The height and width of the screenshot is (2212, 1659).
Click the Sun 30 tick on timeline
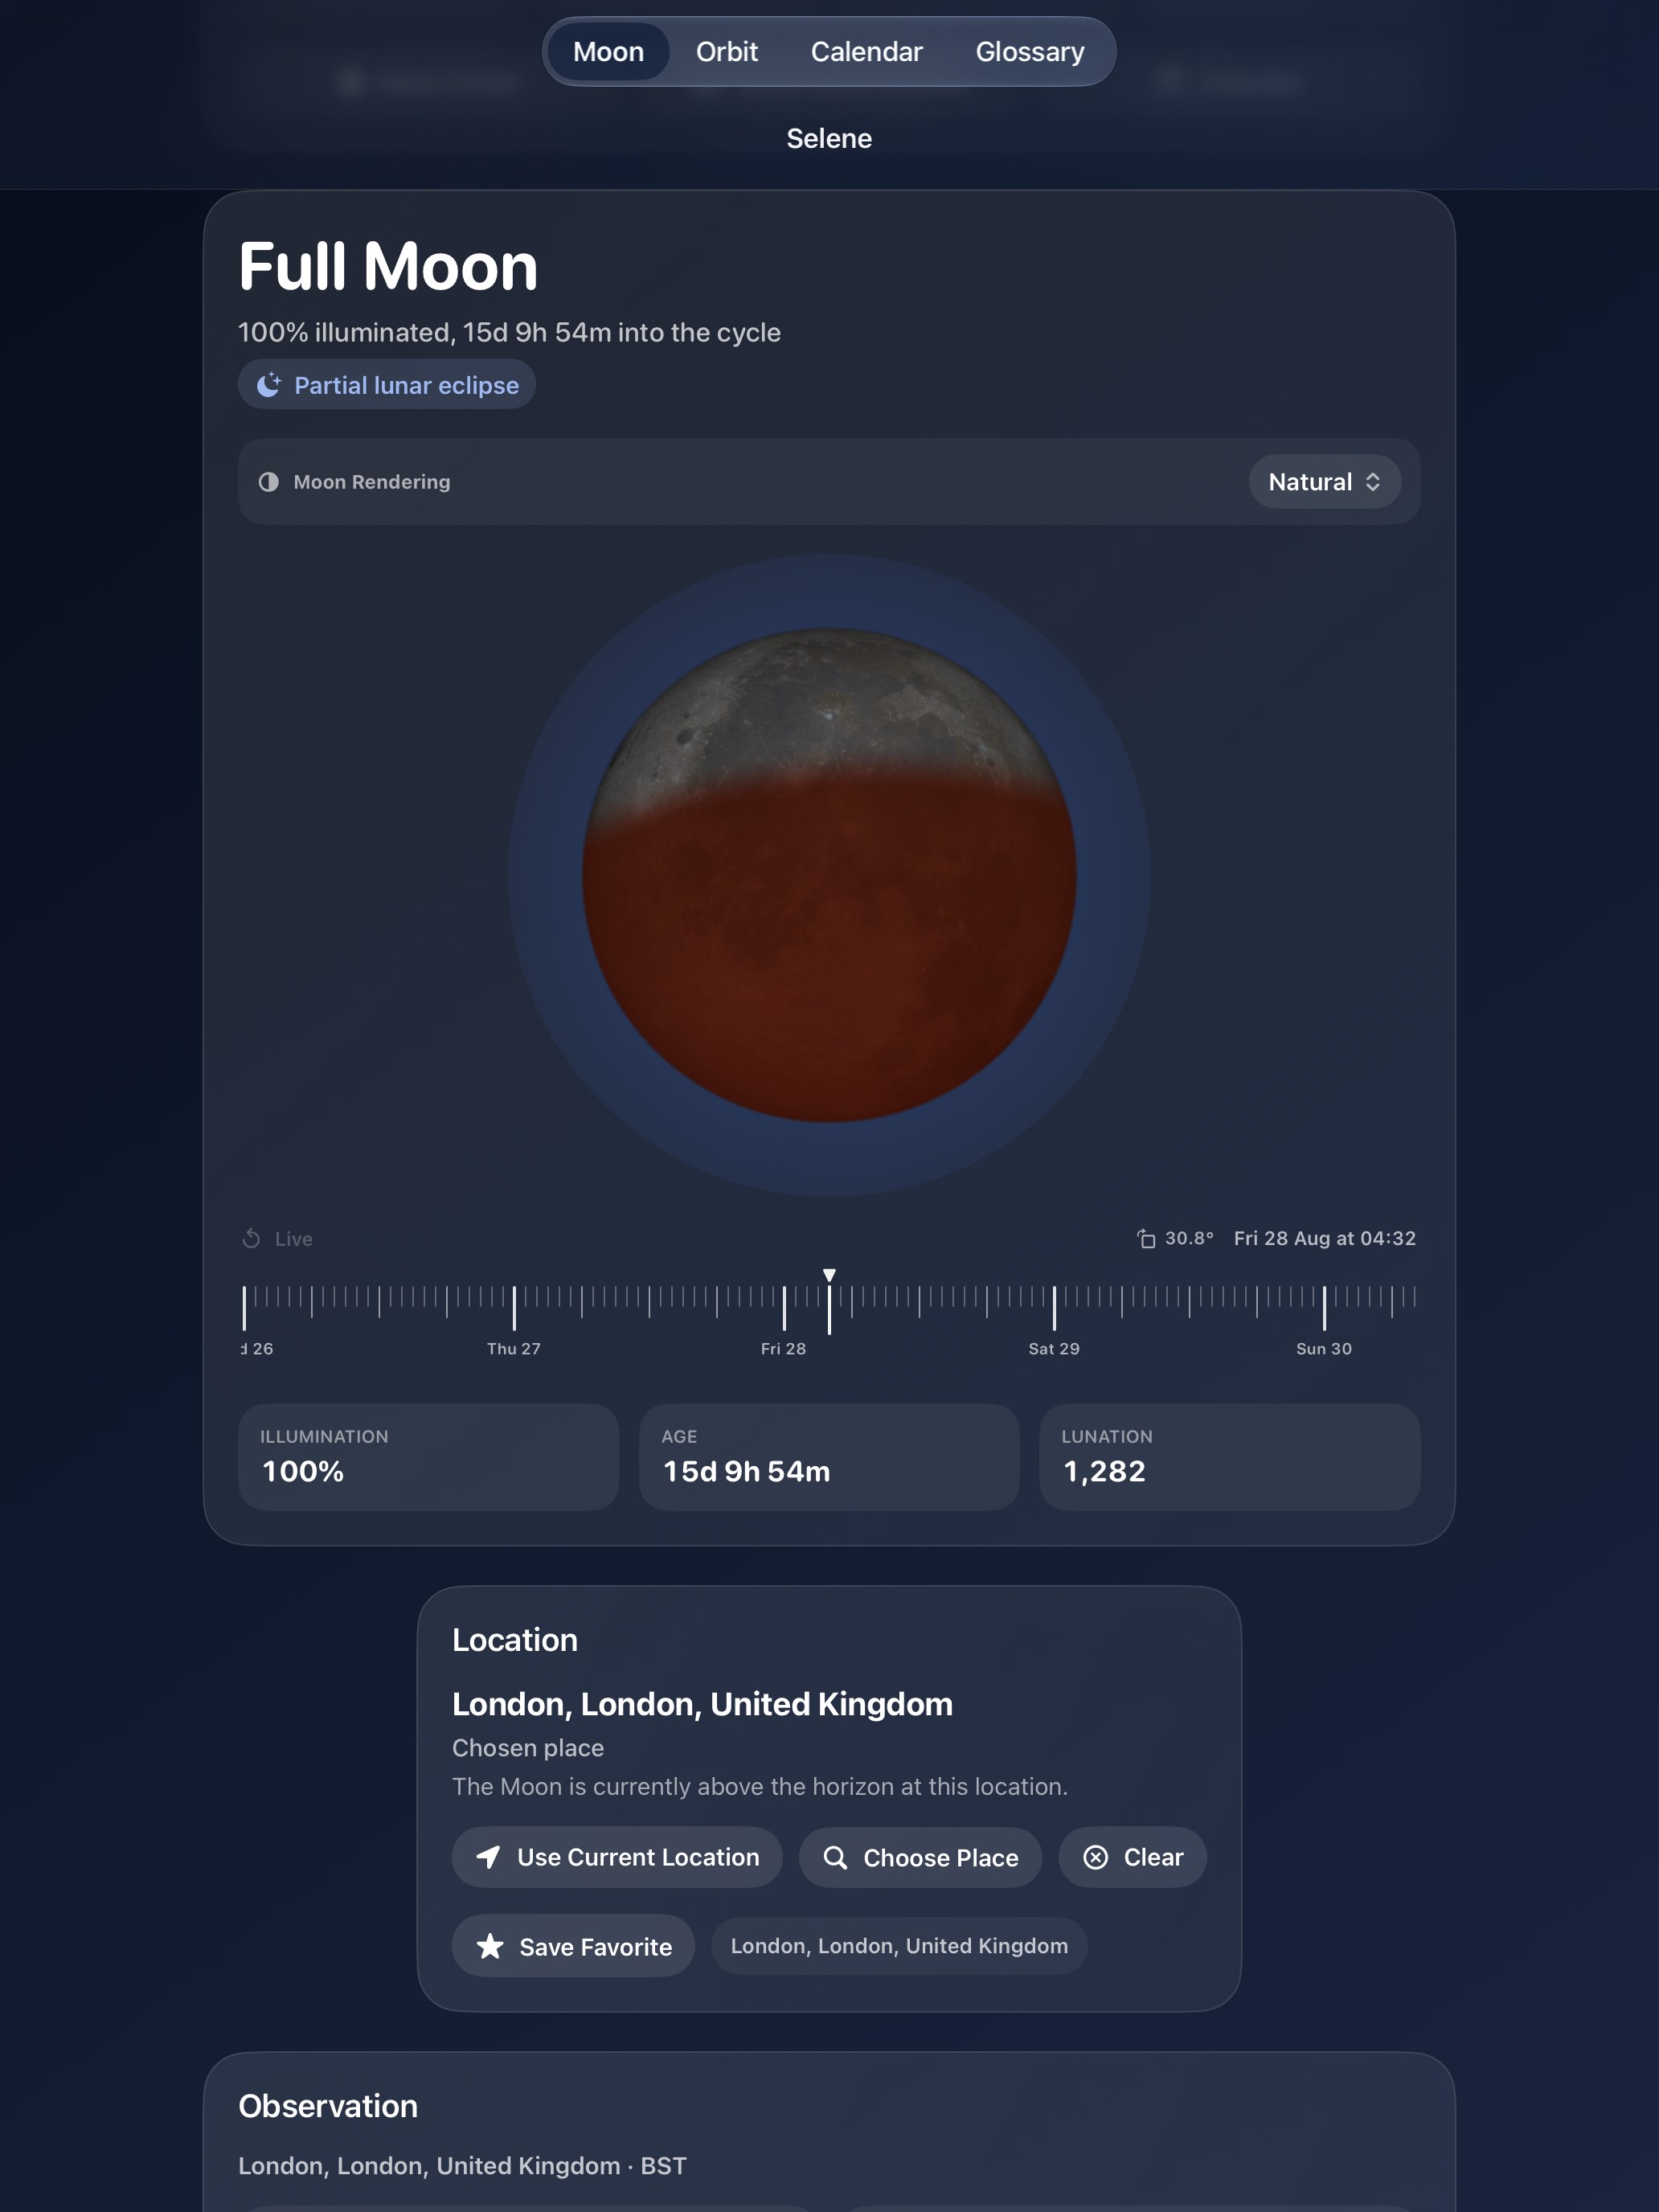1324,1308
